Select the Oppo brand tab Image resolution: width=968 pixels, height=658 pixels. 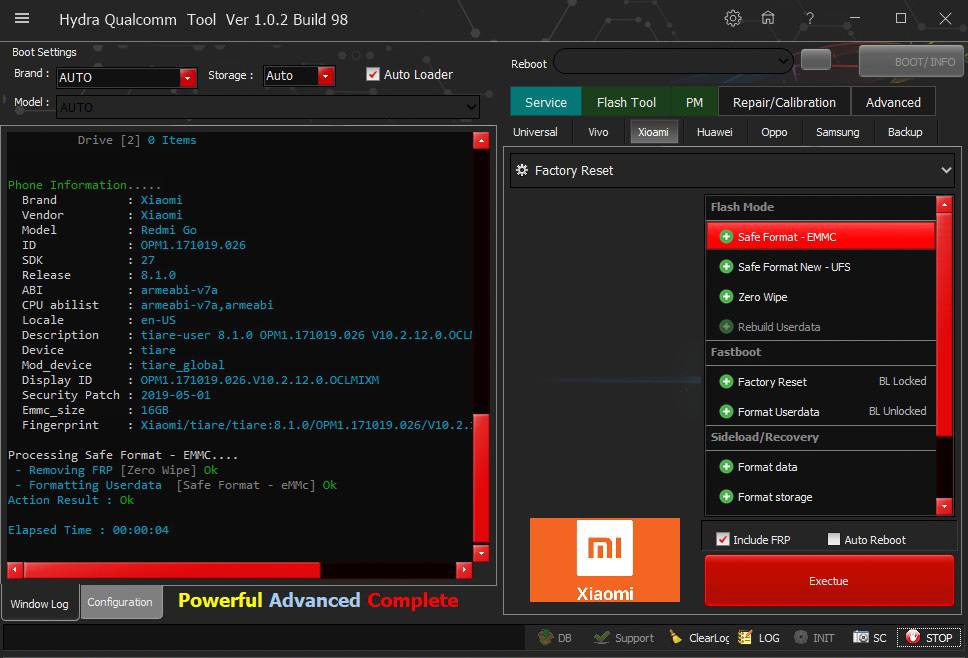(x=774, y=132)
